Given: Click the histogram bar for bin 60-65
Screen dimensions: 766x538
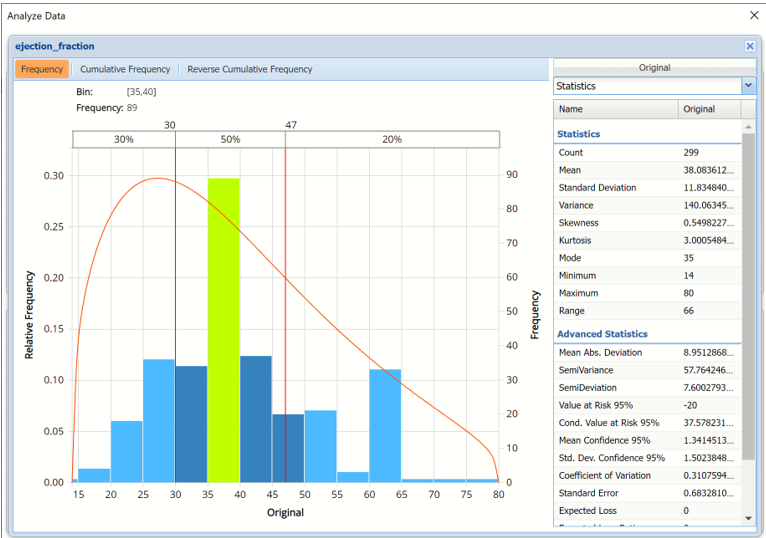Looking at the screenshot, I should point(385,425).
